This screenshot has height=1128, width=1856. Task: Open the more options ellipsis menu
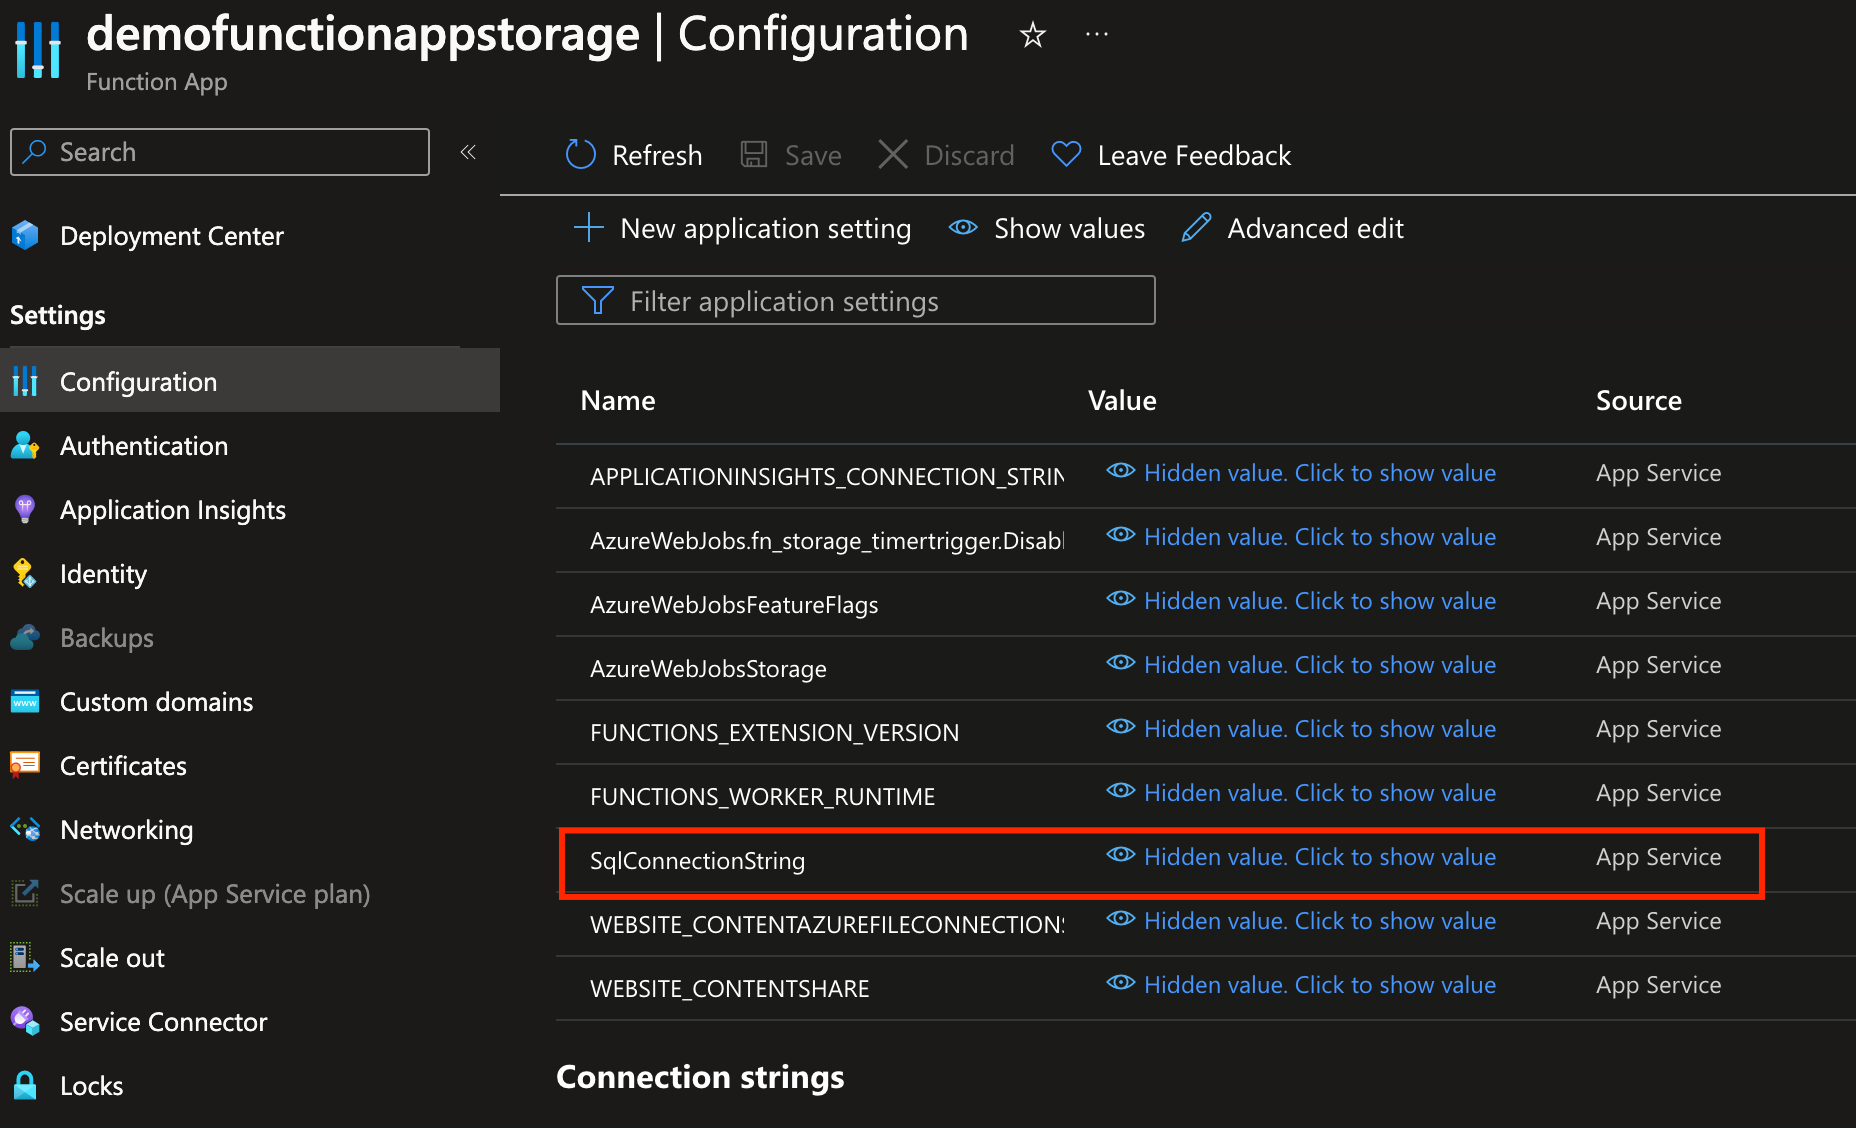click(1097, 35)
